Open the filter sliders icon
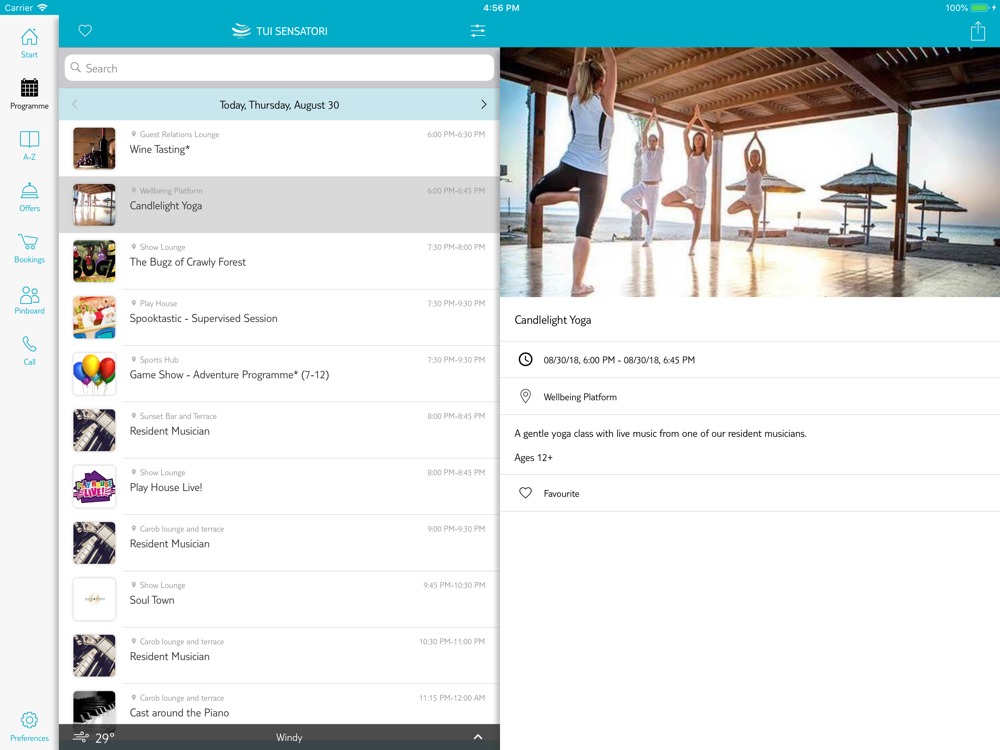The image size is (1000, 750). coord(478,31)
